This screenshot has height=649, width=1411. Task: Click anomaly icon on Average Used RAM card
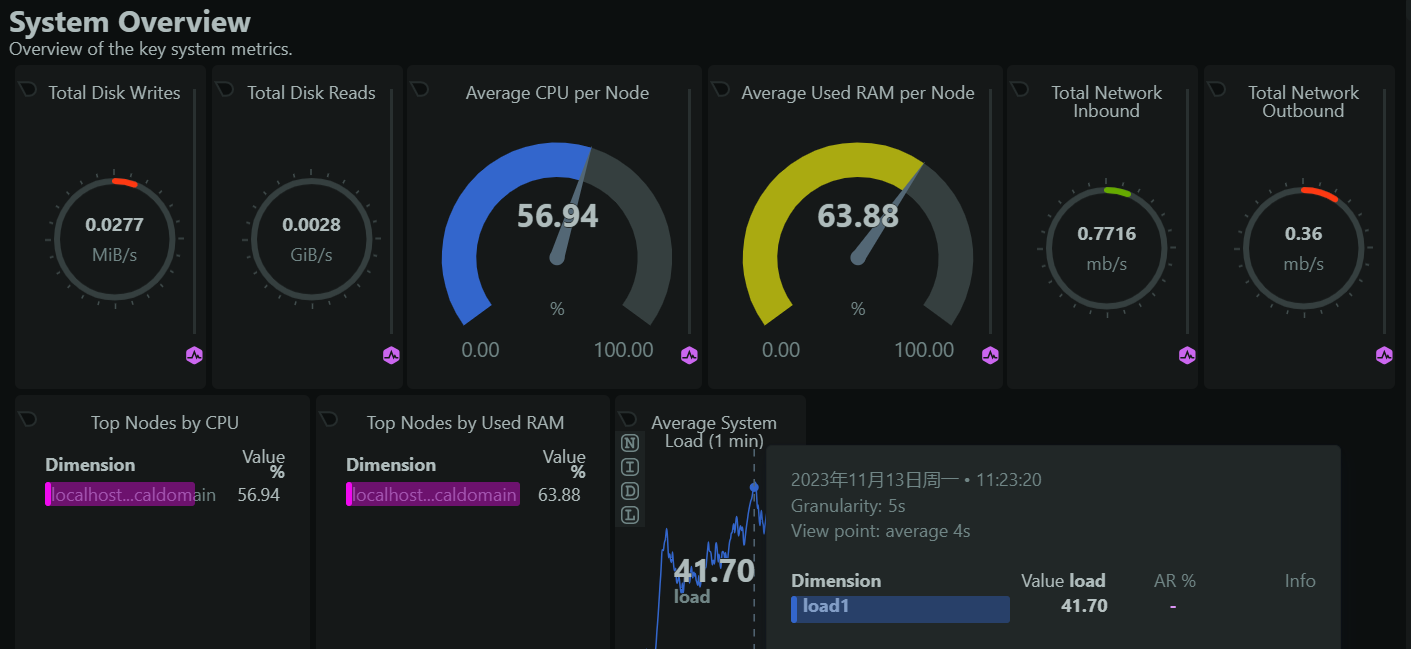click(x=990, y=355)
